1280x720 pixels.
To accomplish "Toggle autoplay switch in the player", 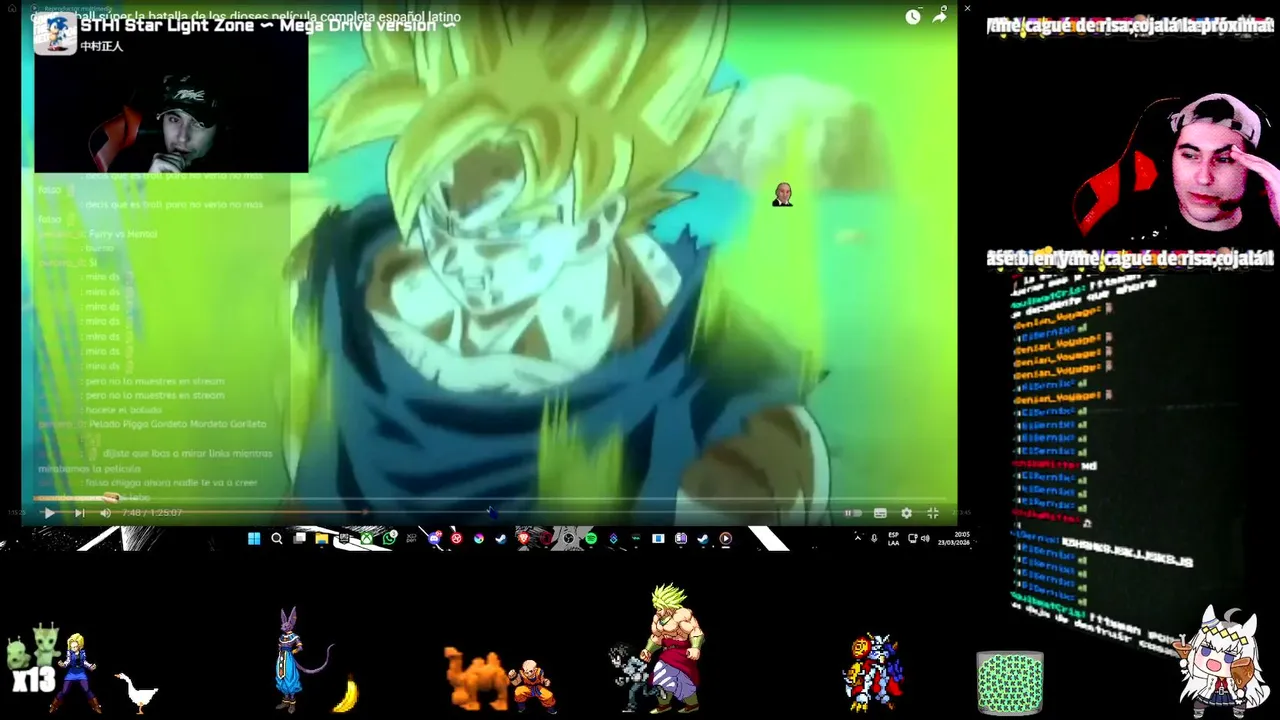I will [853, 513].
